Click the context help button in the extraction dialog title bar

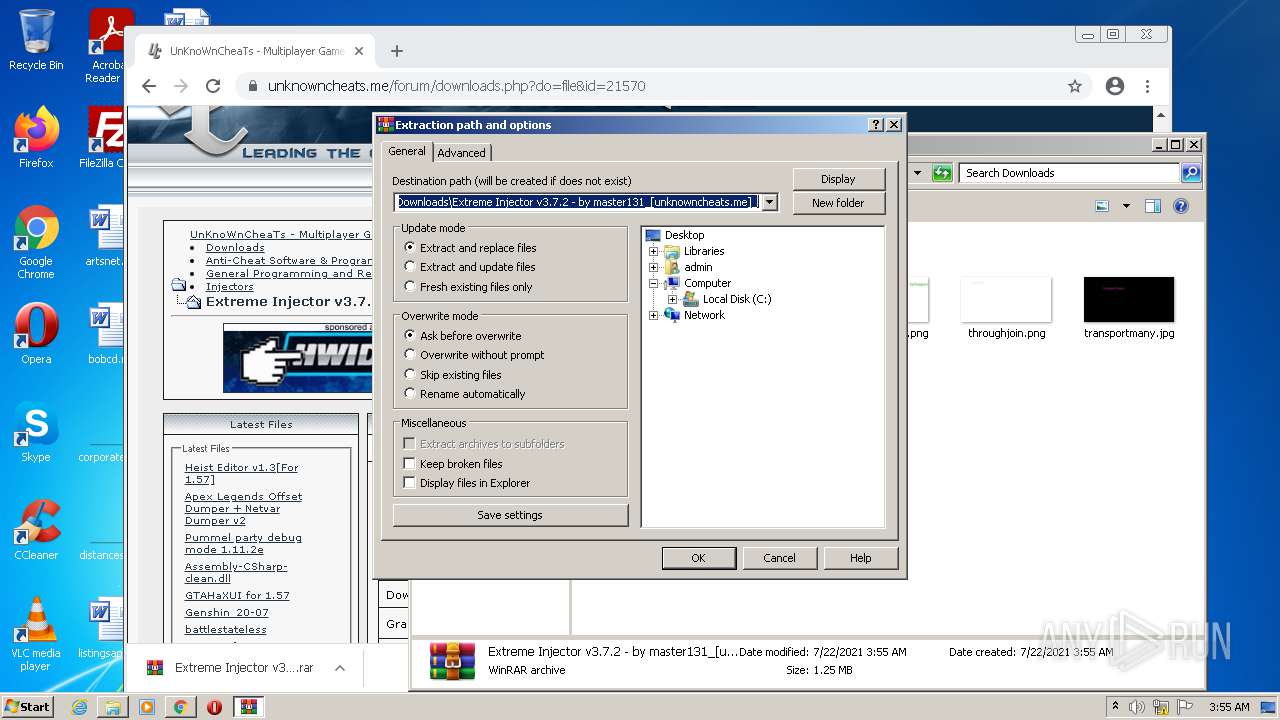tap(877, 125)
